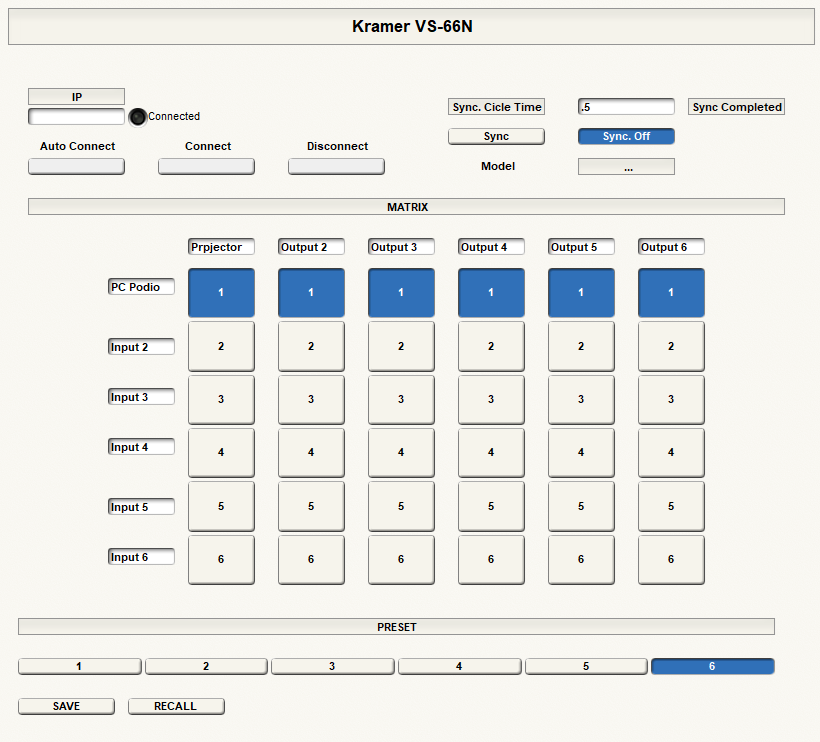Click the button under Connect label
Screen dimensions: 820x742
click(x=206, y=166)
